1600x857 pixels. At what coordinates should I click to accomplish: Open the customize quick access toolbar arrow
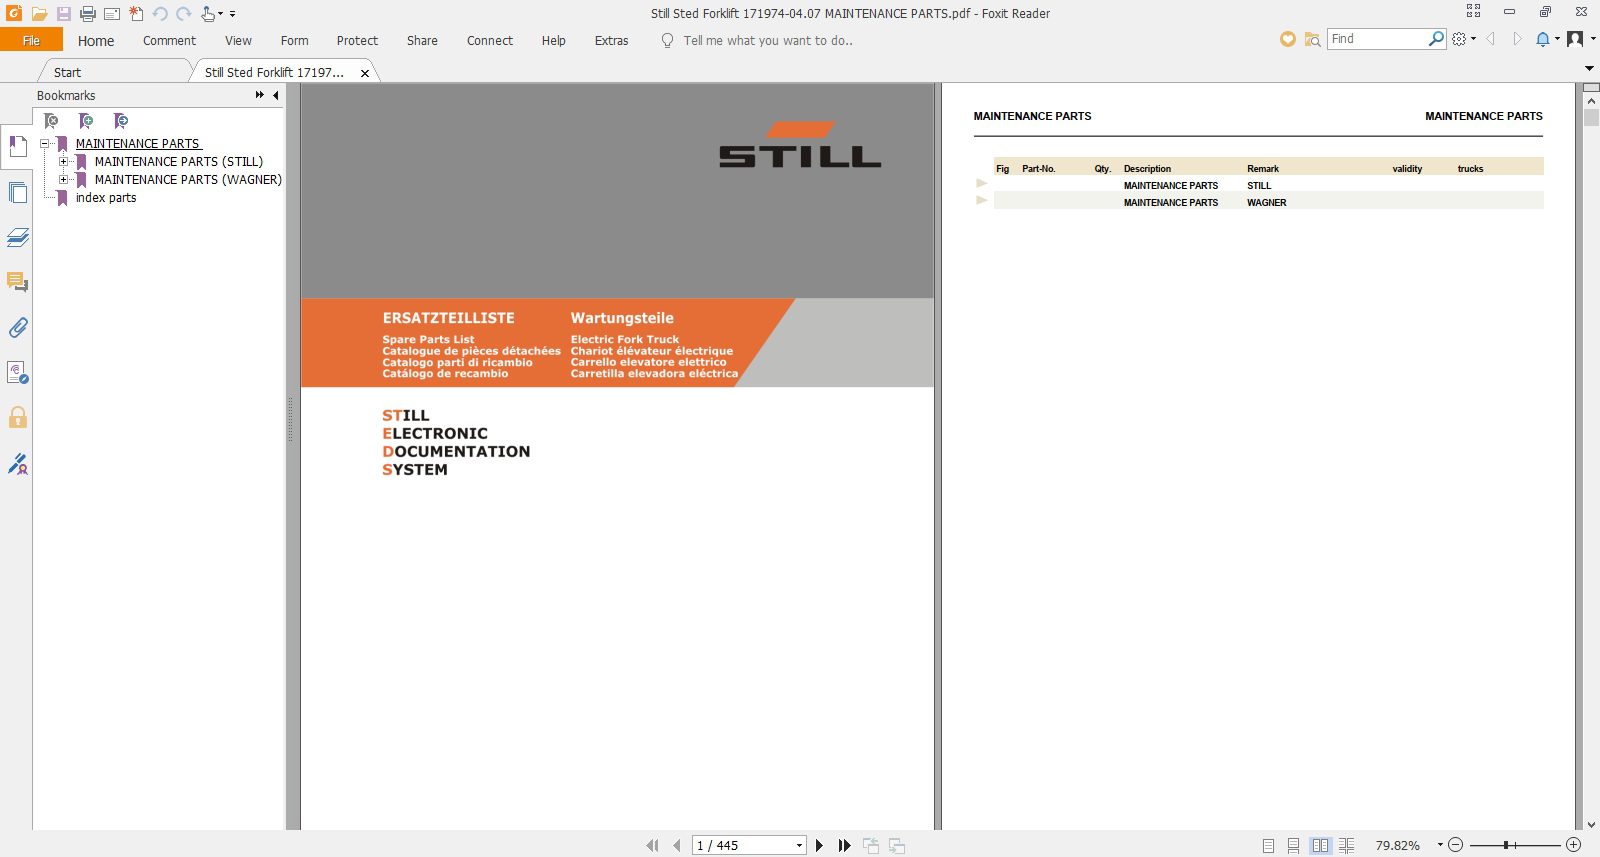point(232,14)
